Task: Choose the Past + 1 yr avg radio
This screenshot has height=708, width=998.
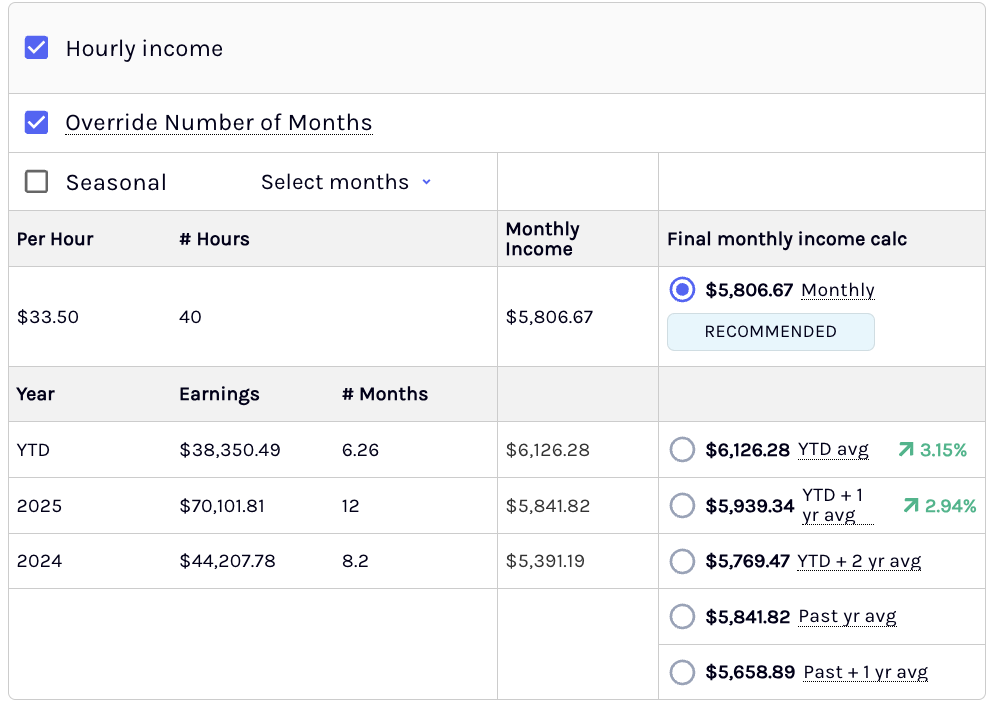Action: tap(682, 672)
